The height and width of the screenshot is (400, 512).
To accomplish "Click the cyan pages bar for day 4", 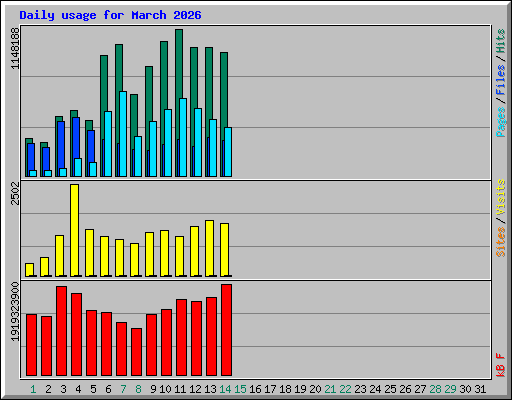I will (x=78, y=167).
